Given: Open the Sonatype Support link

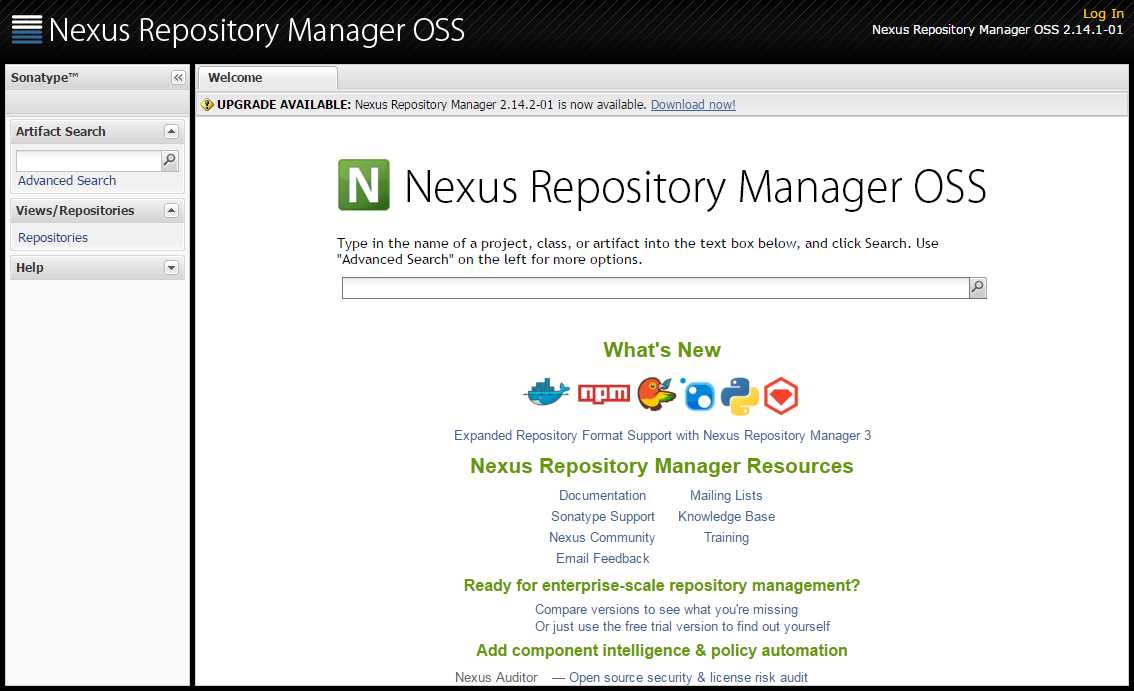Looking at the screenshot, I should click(x=602, y=517).
